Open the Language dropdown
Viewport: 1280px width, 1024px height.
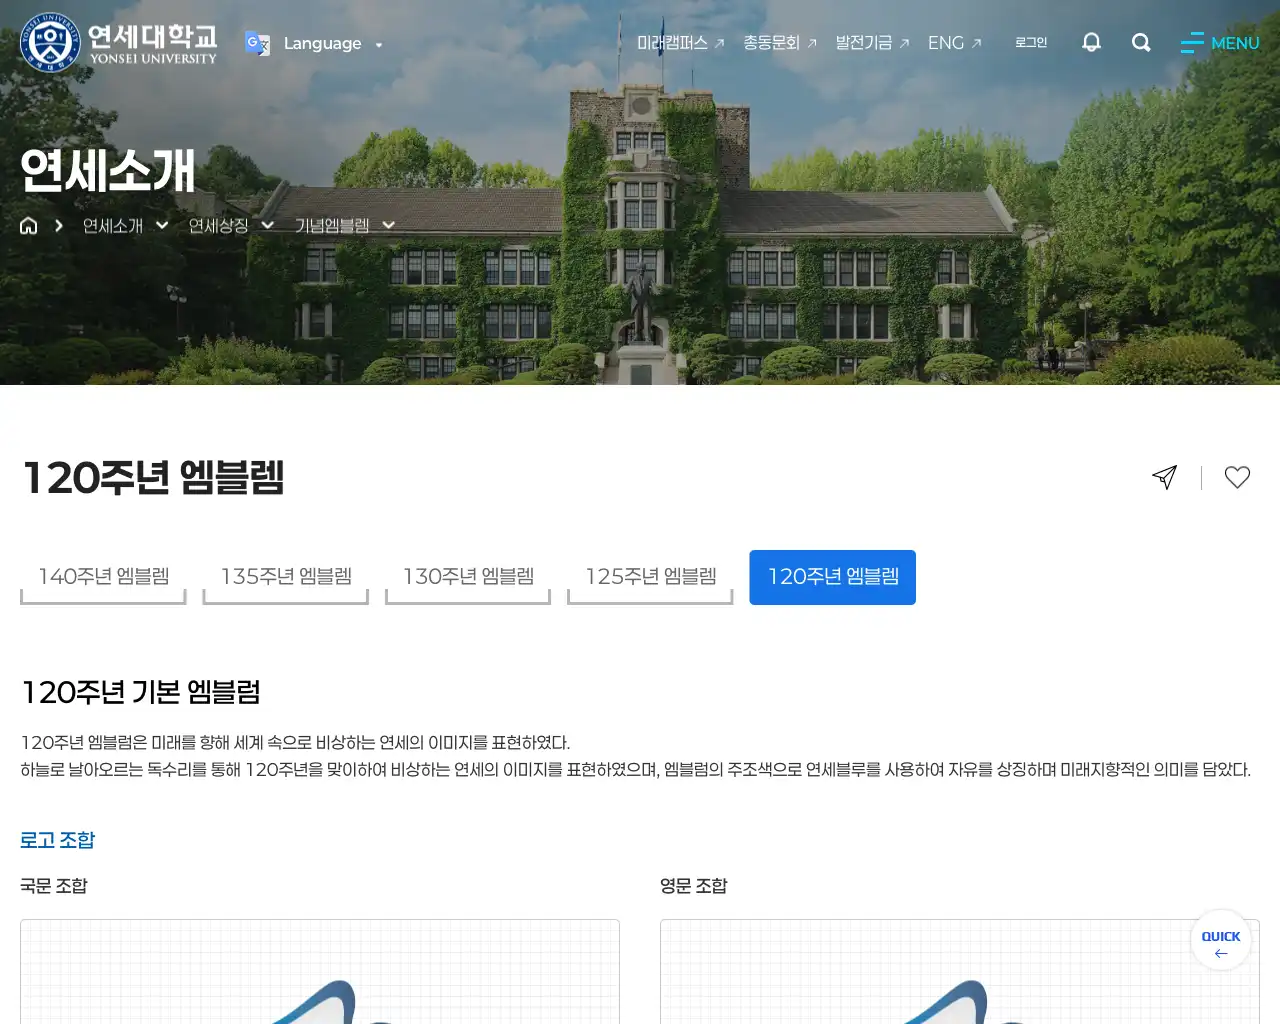pyautogui.click(x=332, y=44)
